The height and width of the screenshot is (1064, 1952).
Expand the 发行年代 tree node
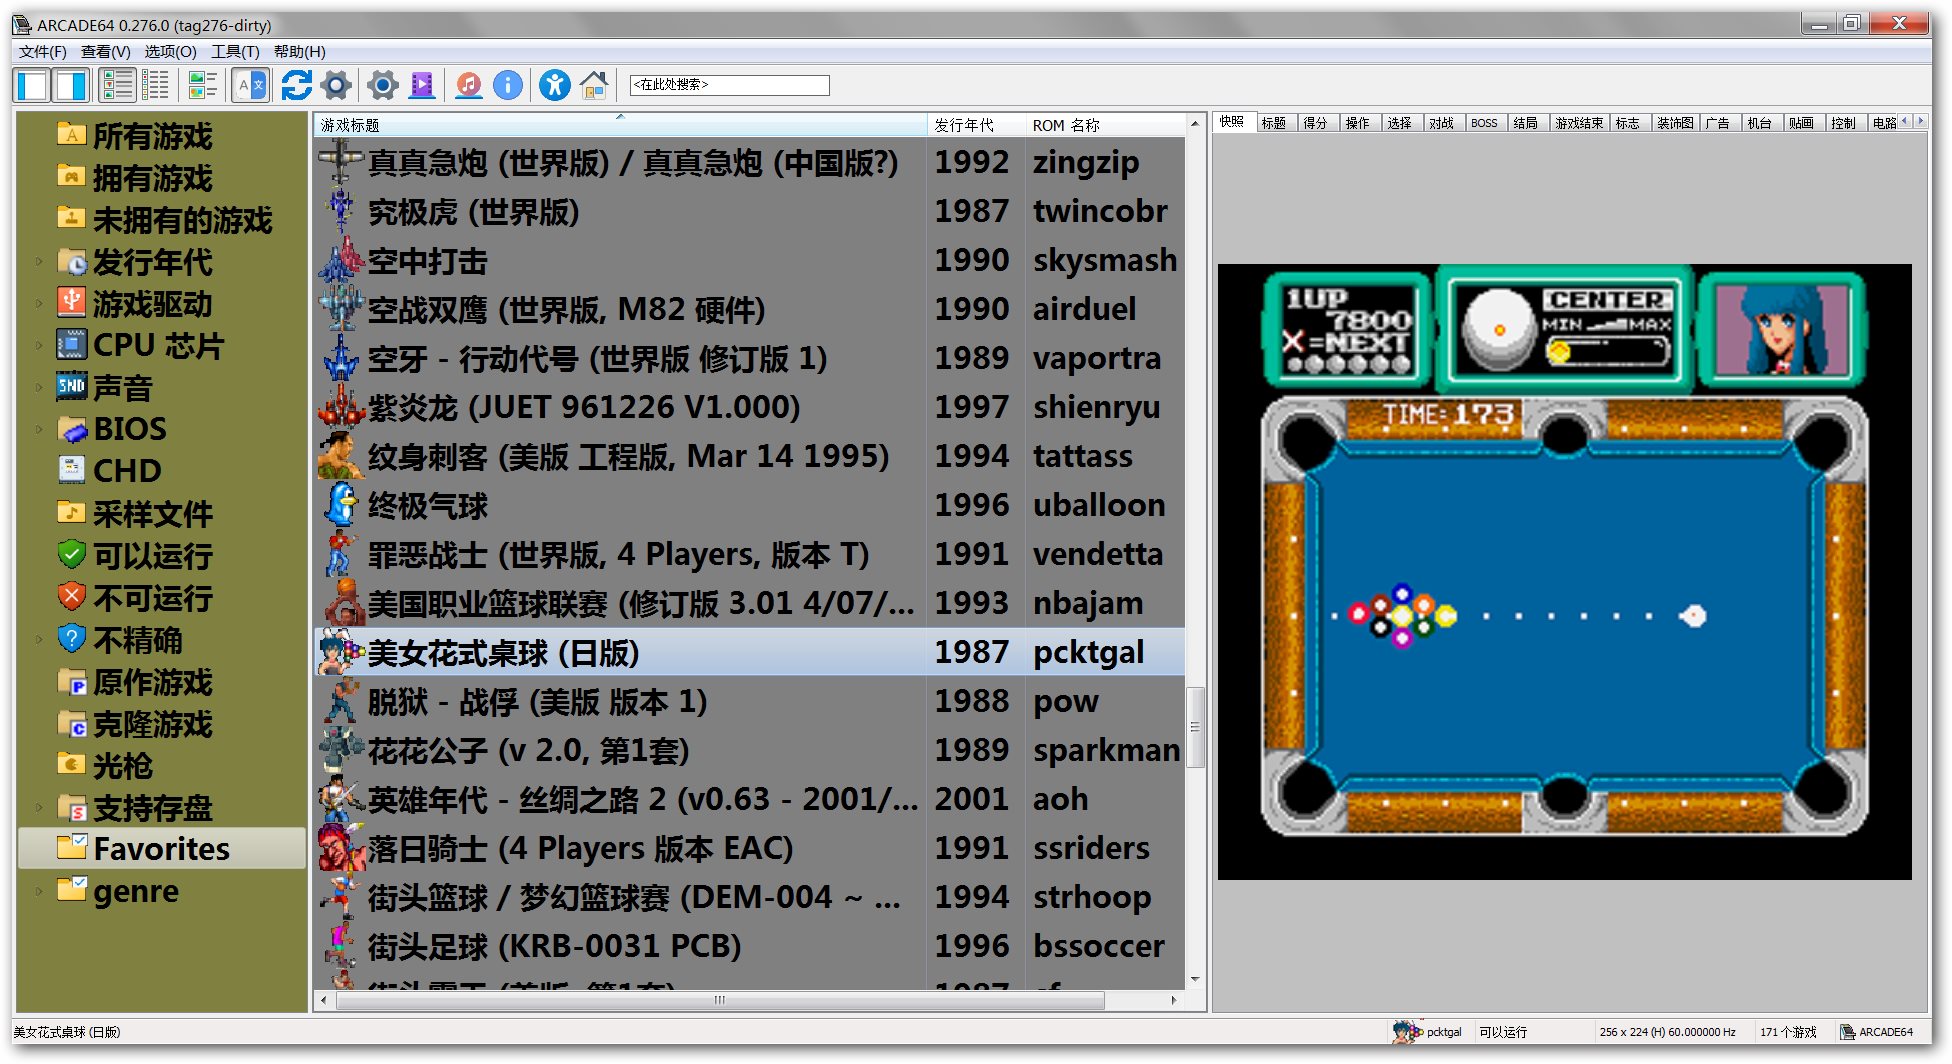click(39, 262)
